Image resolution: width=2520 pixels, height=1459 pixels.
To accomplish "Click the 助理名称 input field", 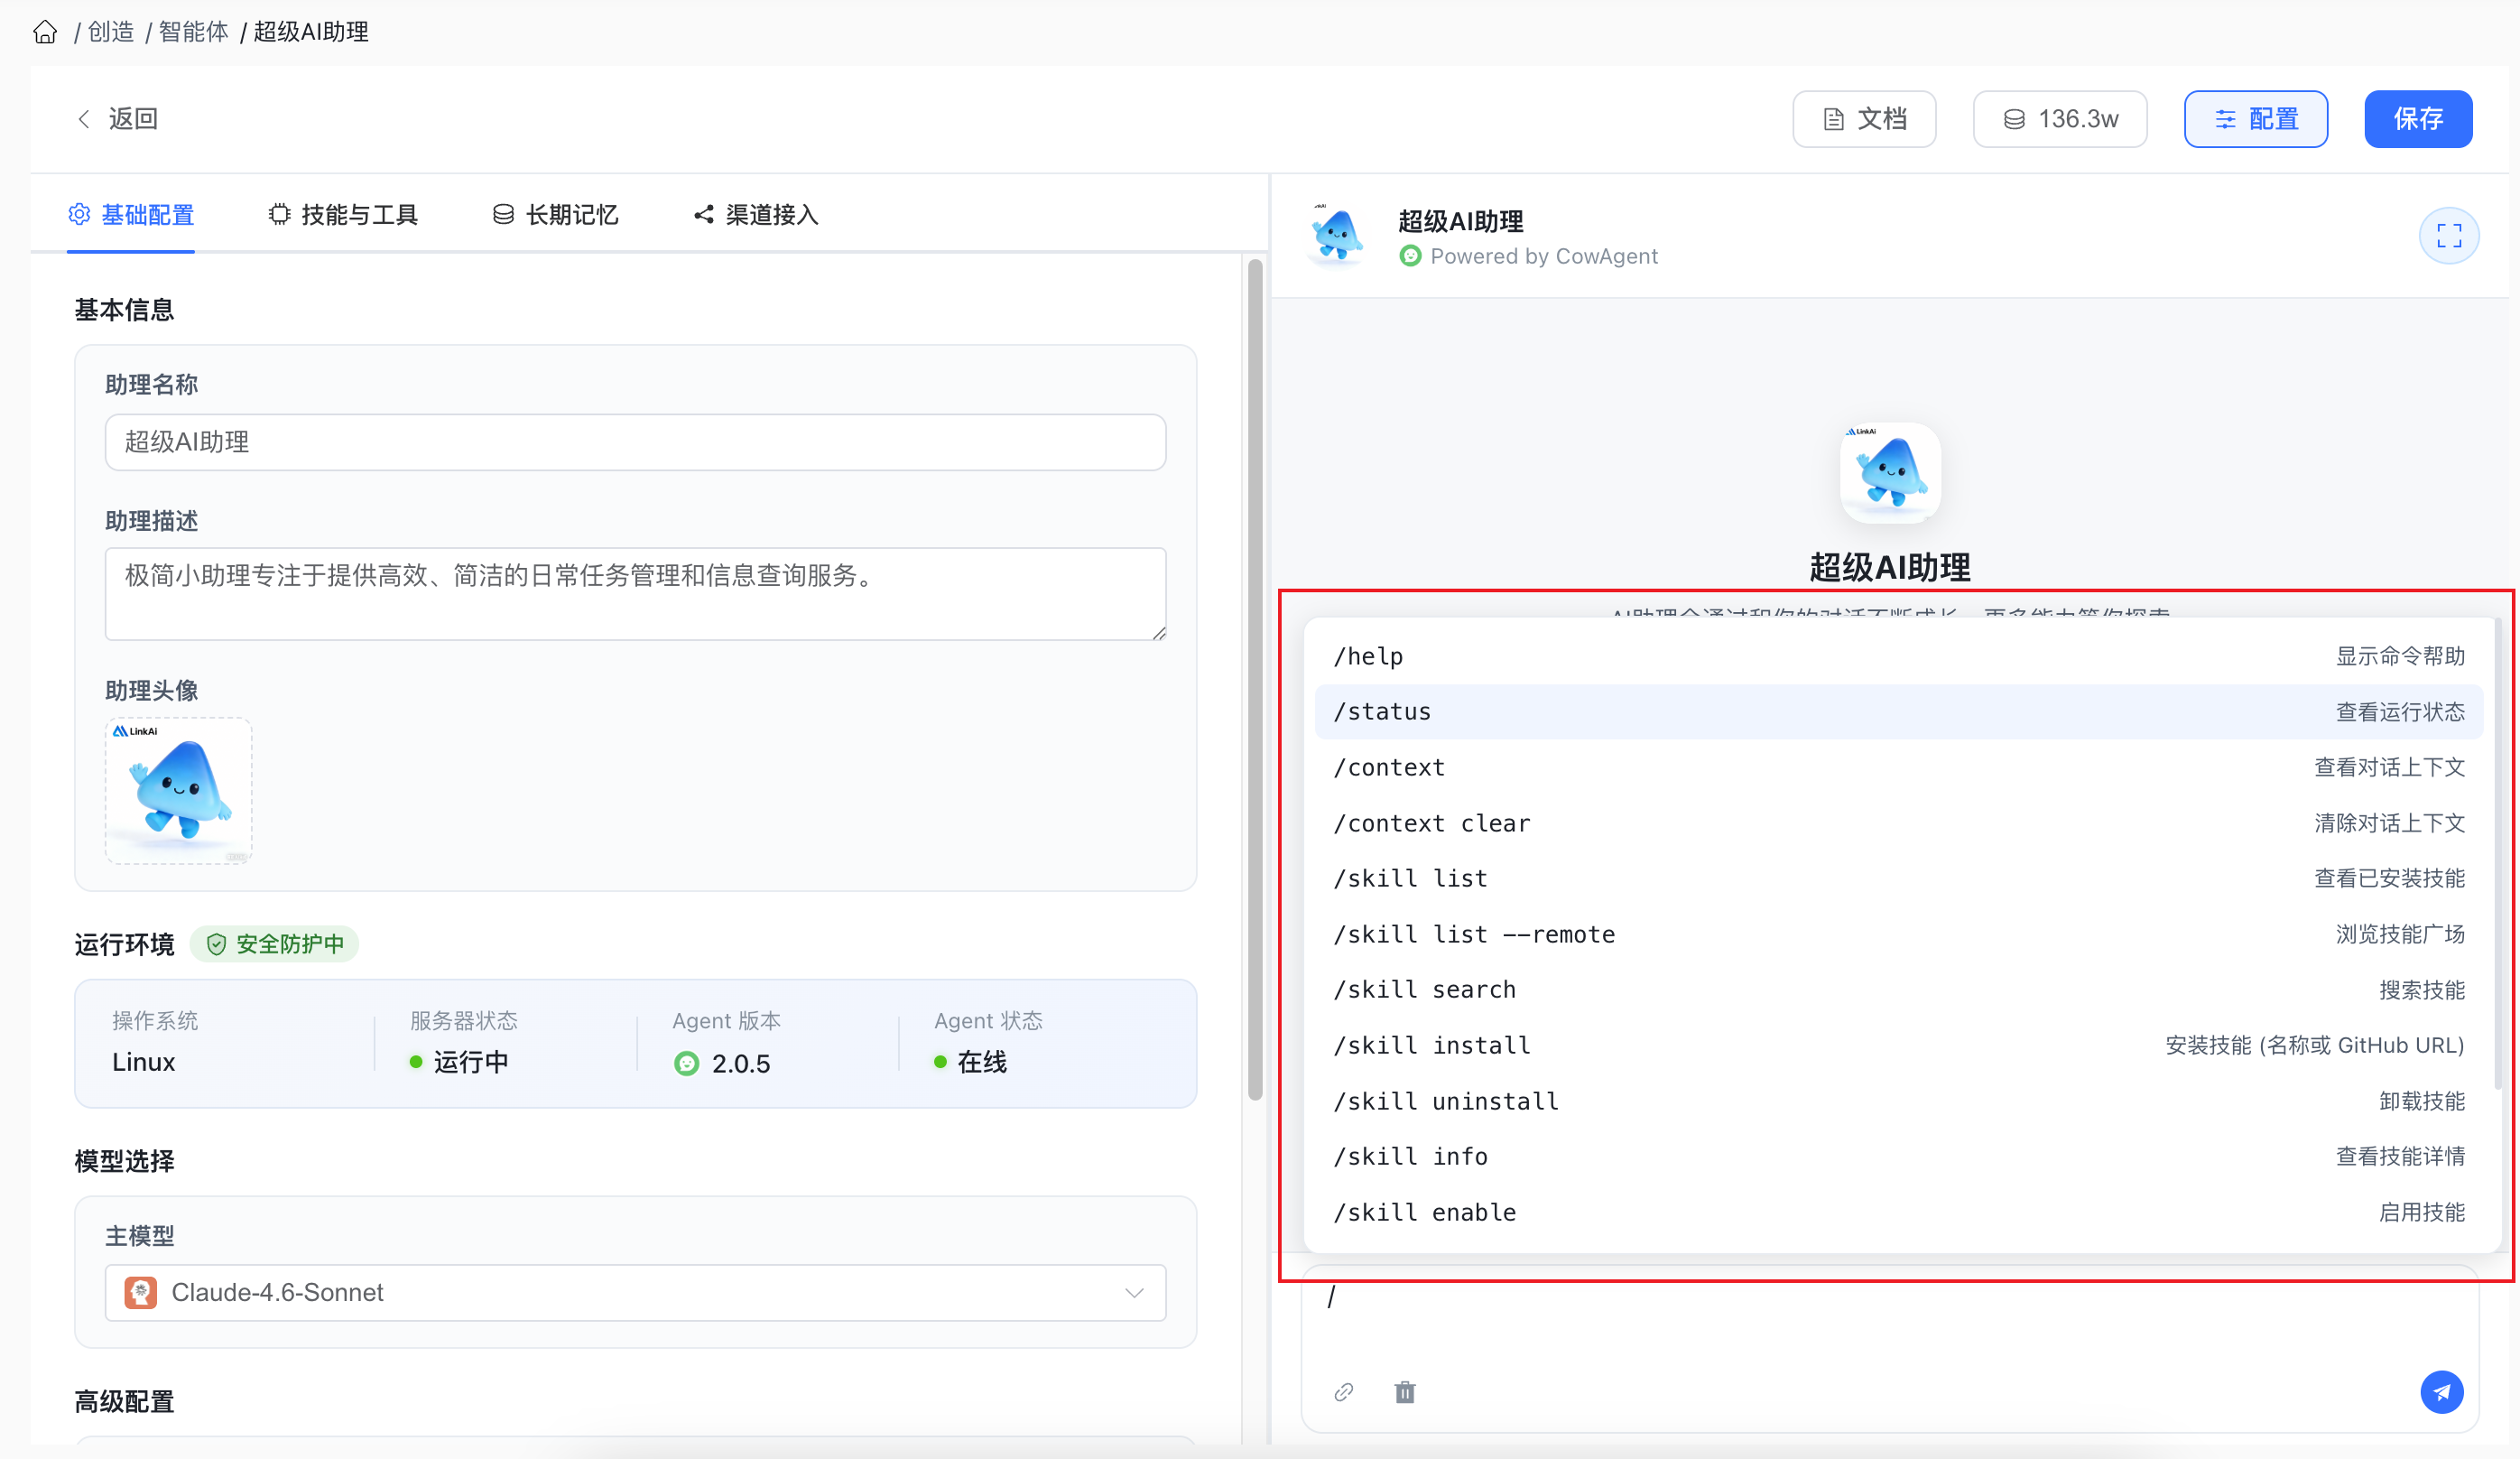I will click(635, 442).
